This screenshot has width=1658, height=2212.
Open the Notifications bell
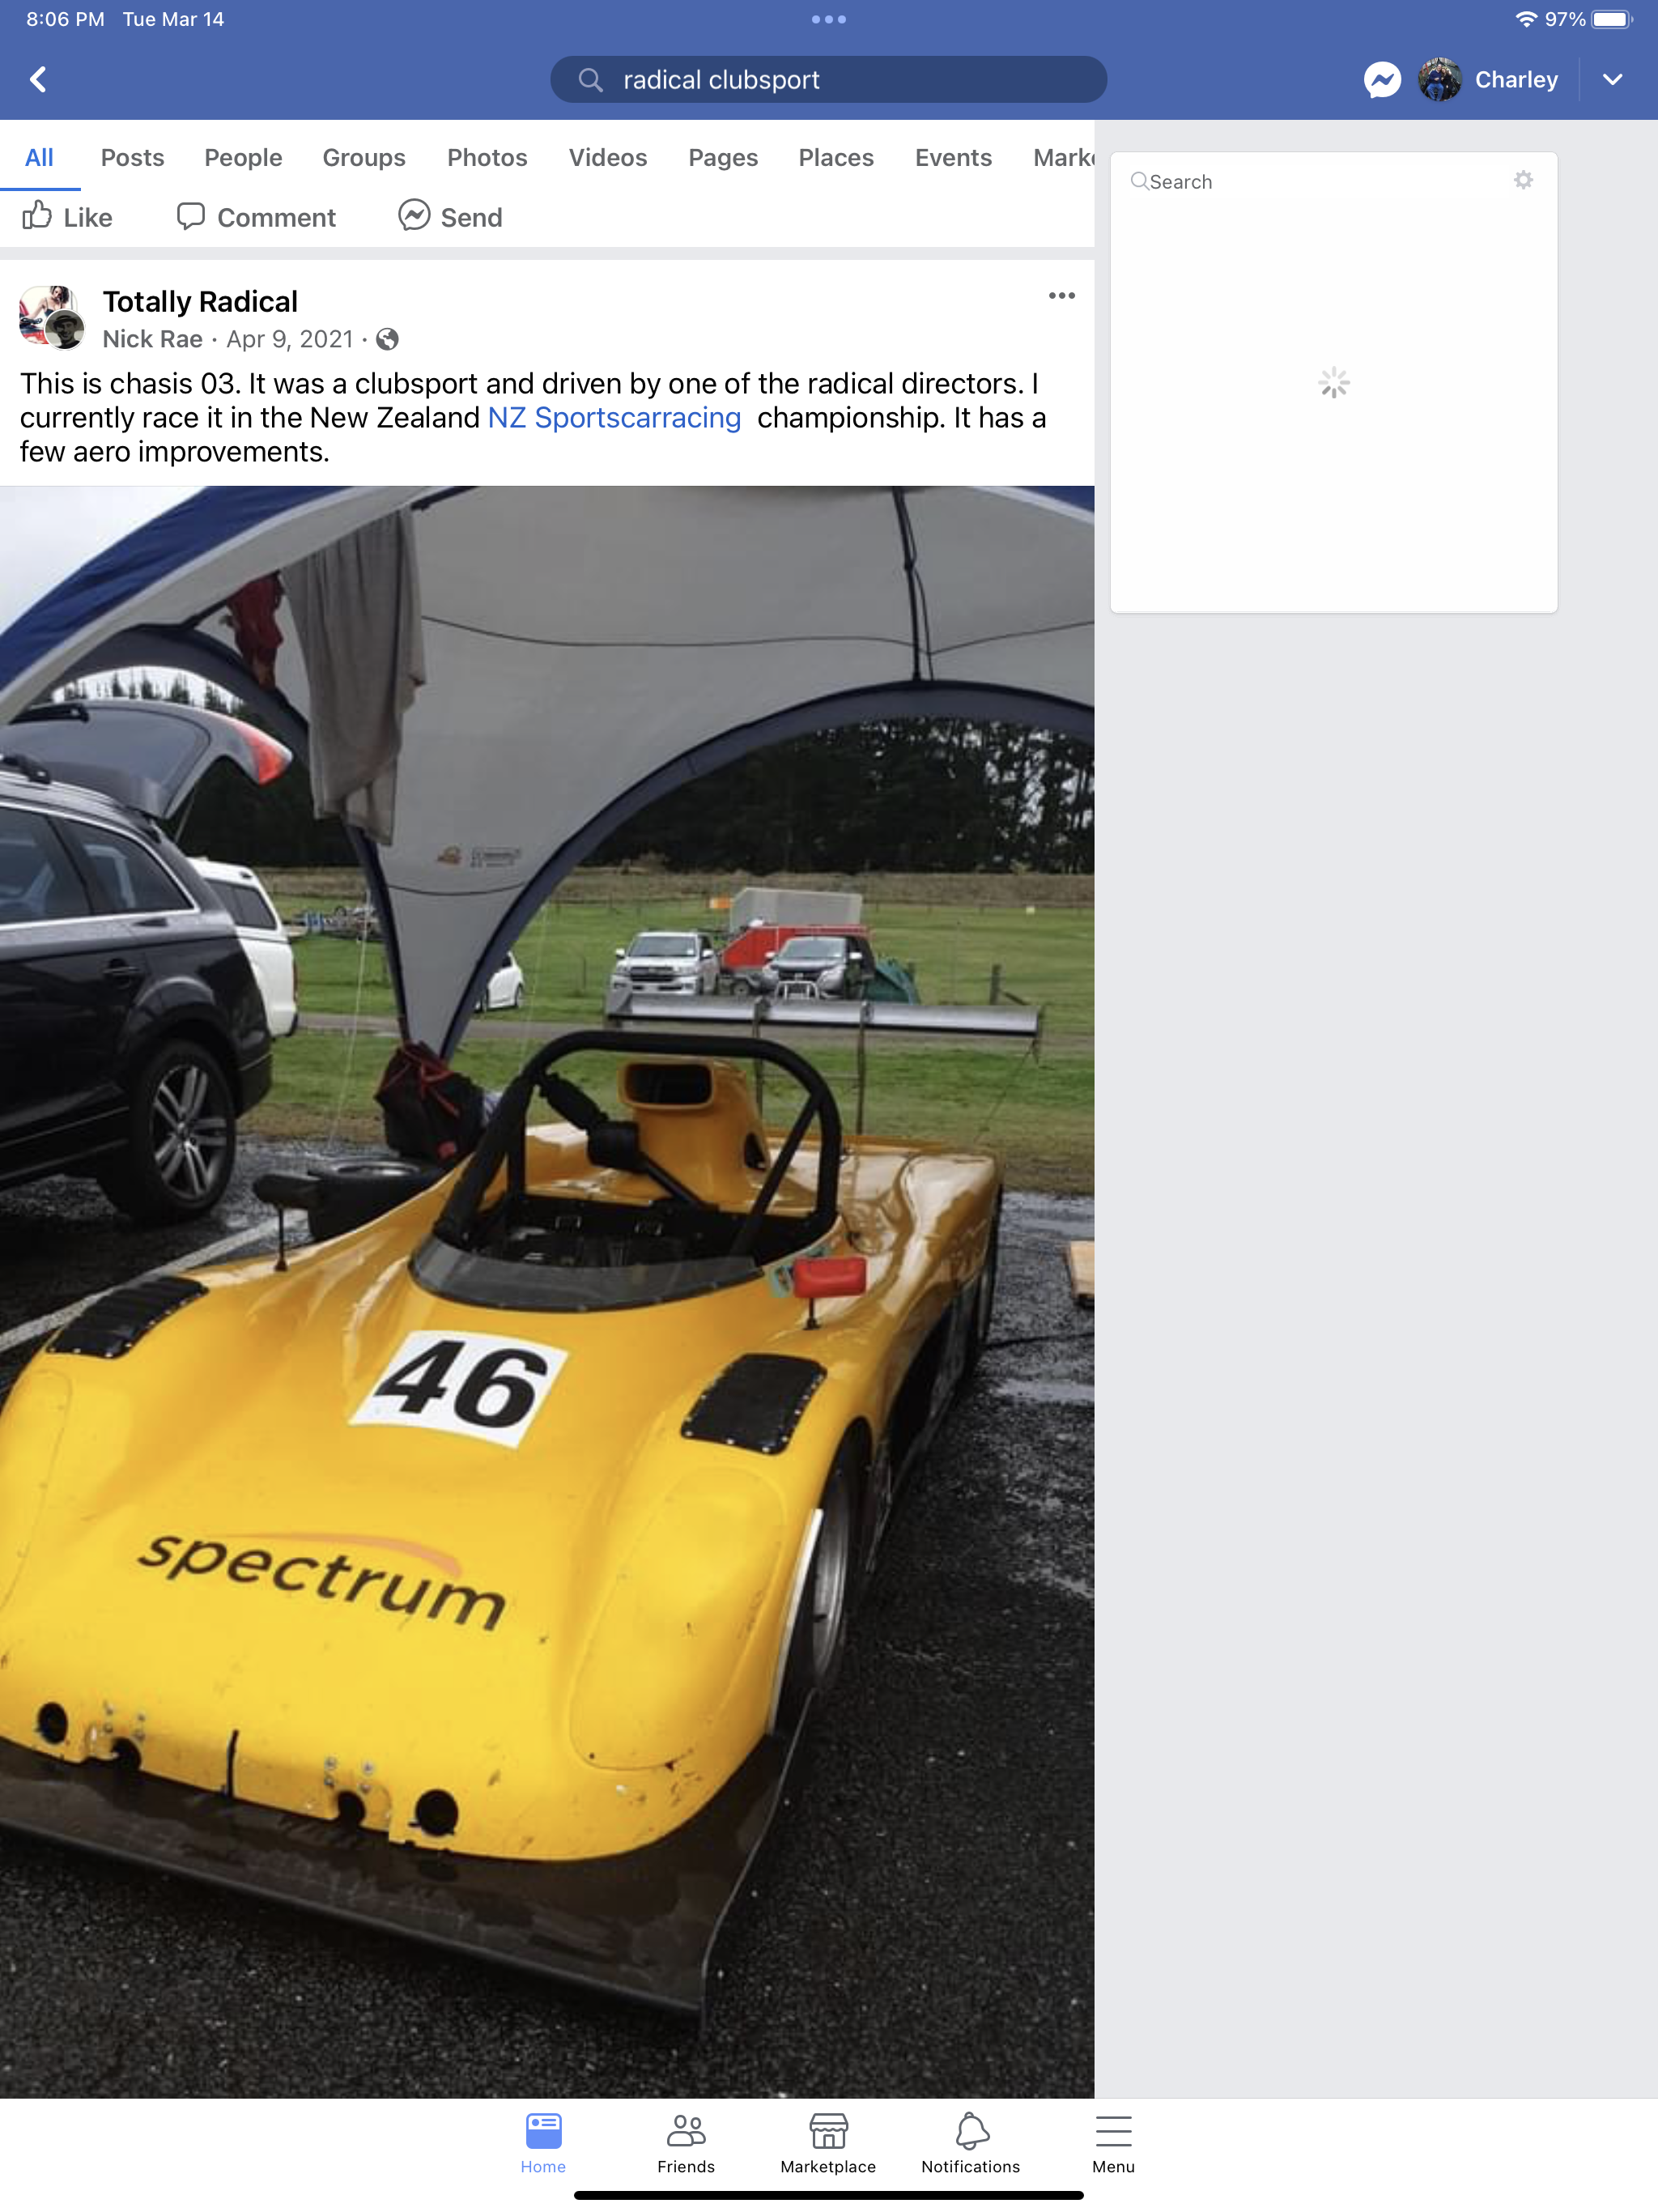970,2143
